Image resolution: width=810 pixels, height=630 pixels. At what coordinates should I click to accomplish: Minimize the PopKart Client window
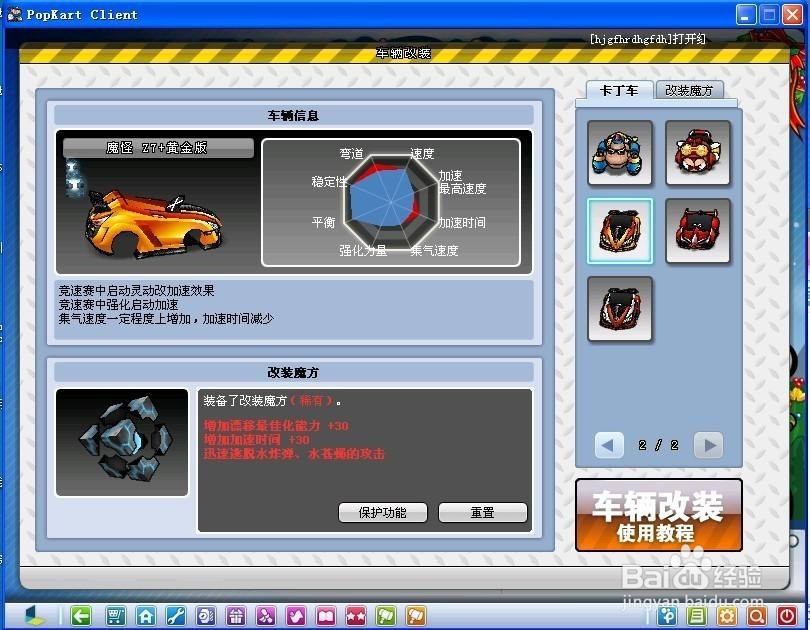[745, 14]
